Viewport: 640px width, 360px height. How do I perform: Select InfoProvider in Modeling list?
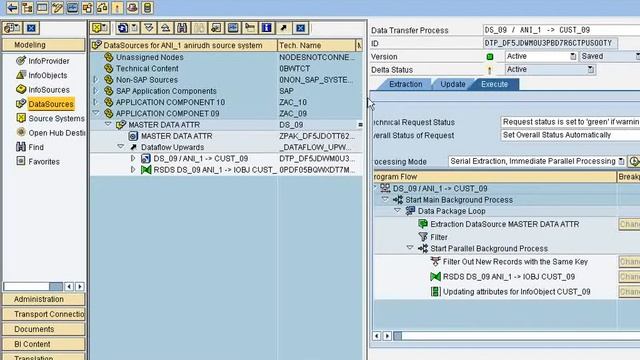click(x=49, y=61)
